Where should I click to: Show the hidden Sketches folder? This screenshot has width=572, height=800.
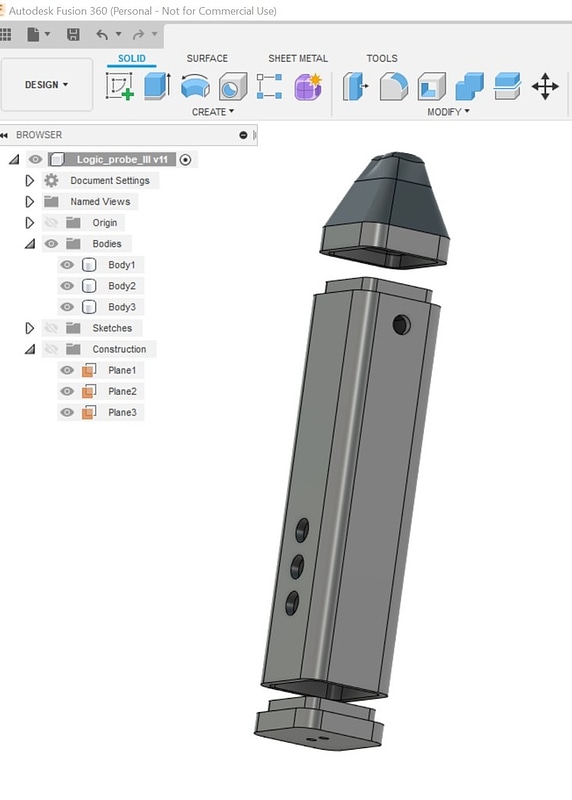[51, 328]
